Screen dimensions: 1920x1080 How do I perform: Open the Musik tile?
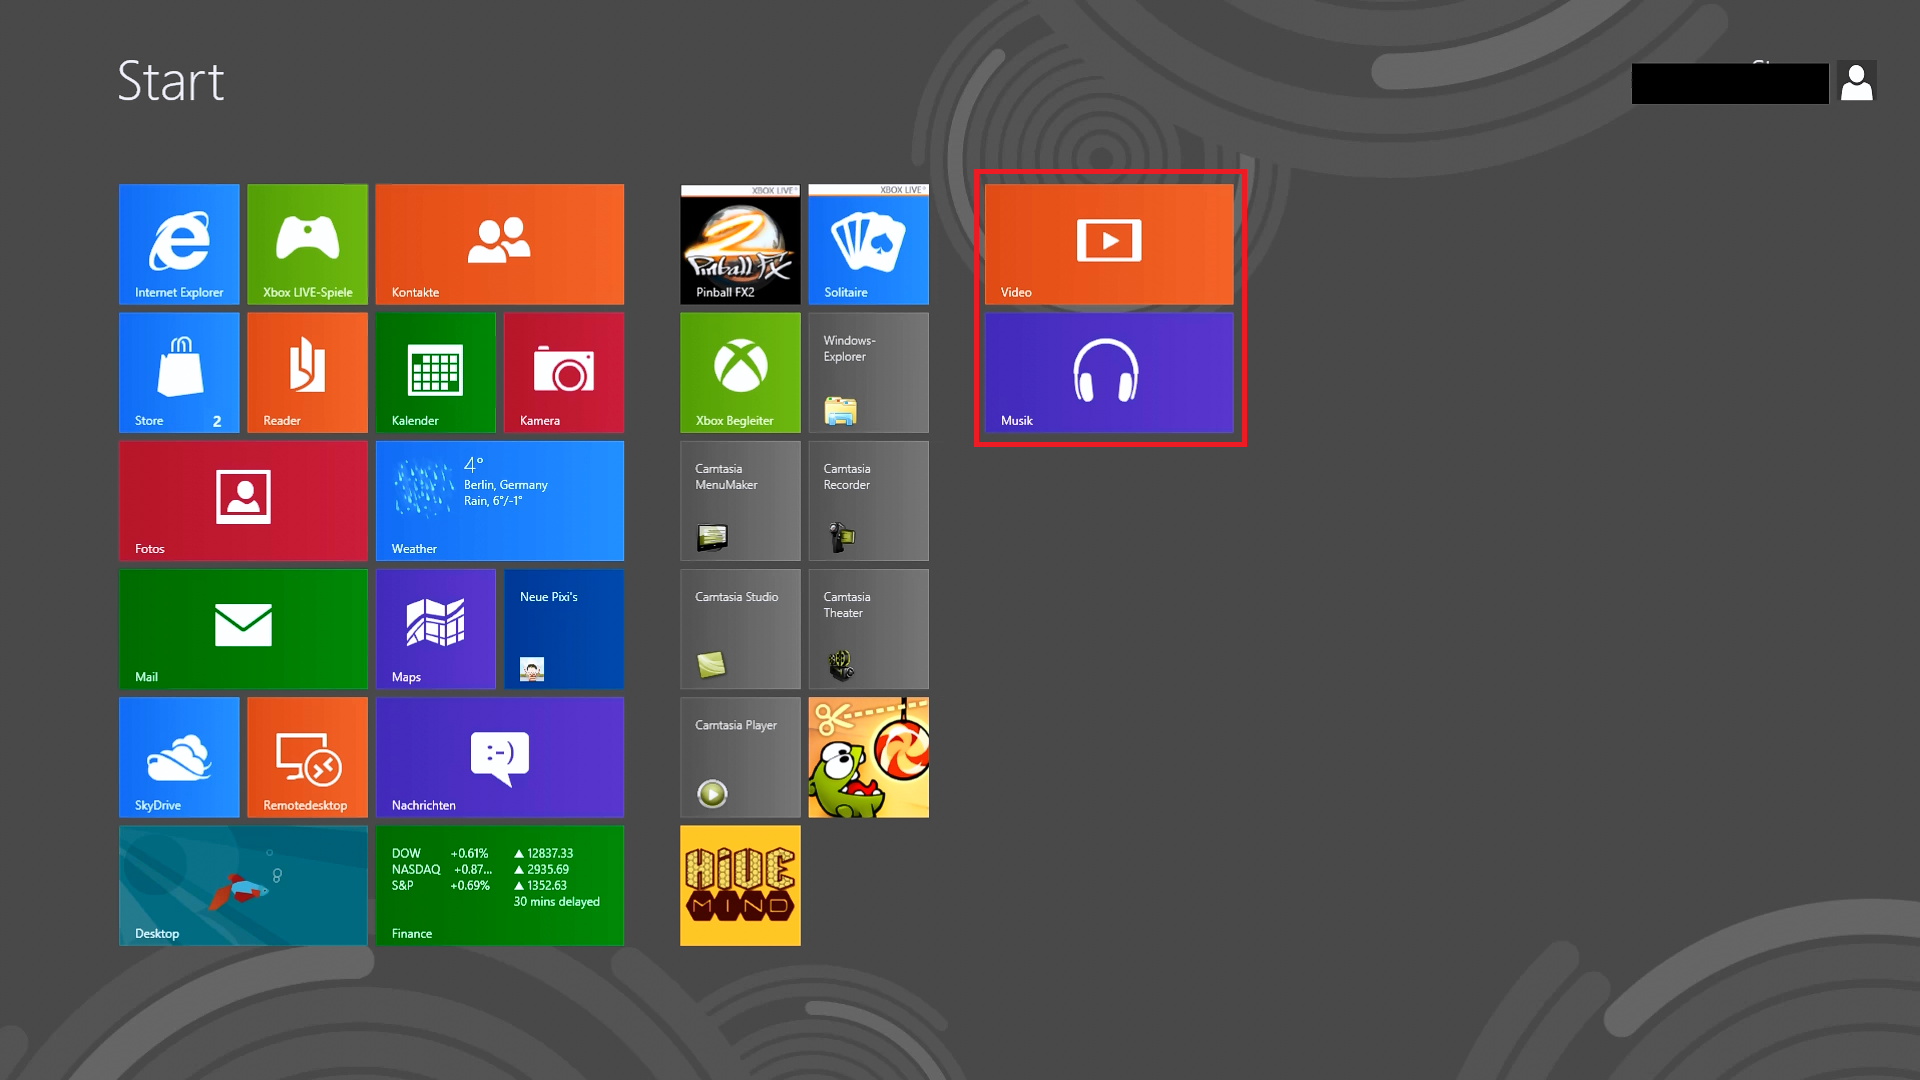point(1109,372)
